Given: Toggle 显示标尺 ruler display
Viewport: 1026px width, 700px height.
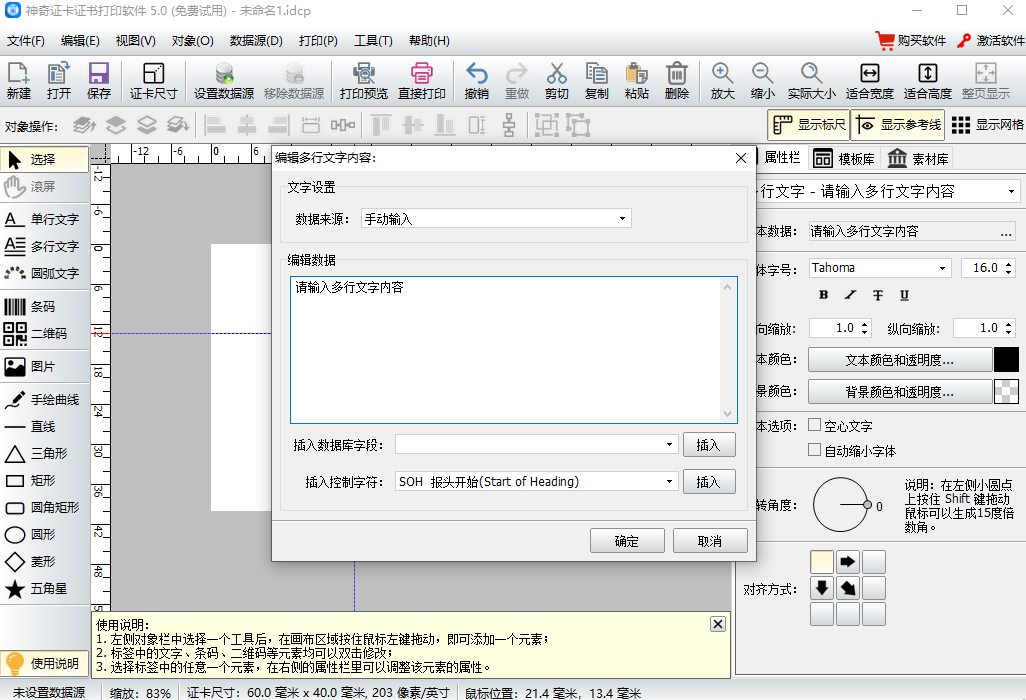Looking at the screenshot, I should pyautogui.click(x=808, y=124).
